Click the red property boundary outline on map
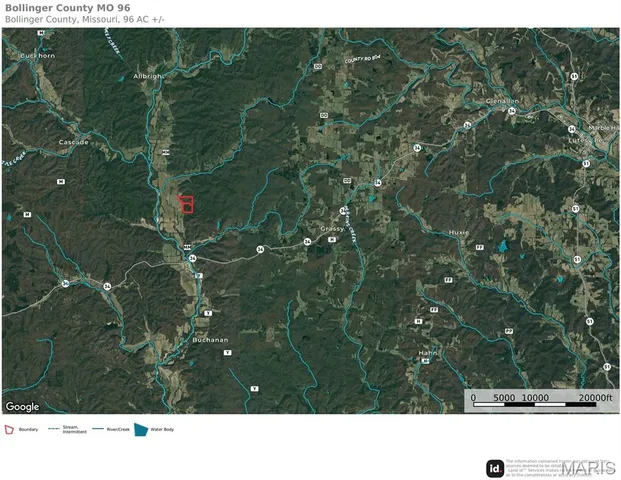This screenshot has width=621, height=480. (x=186, y=204)
